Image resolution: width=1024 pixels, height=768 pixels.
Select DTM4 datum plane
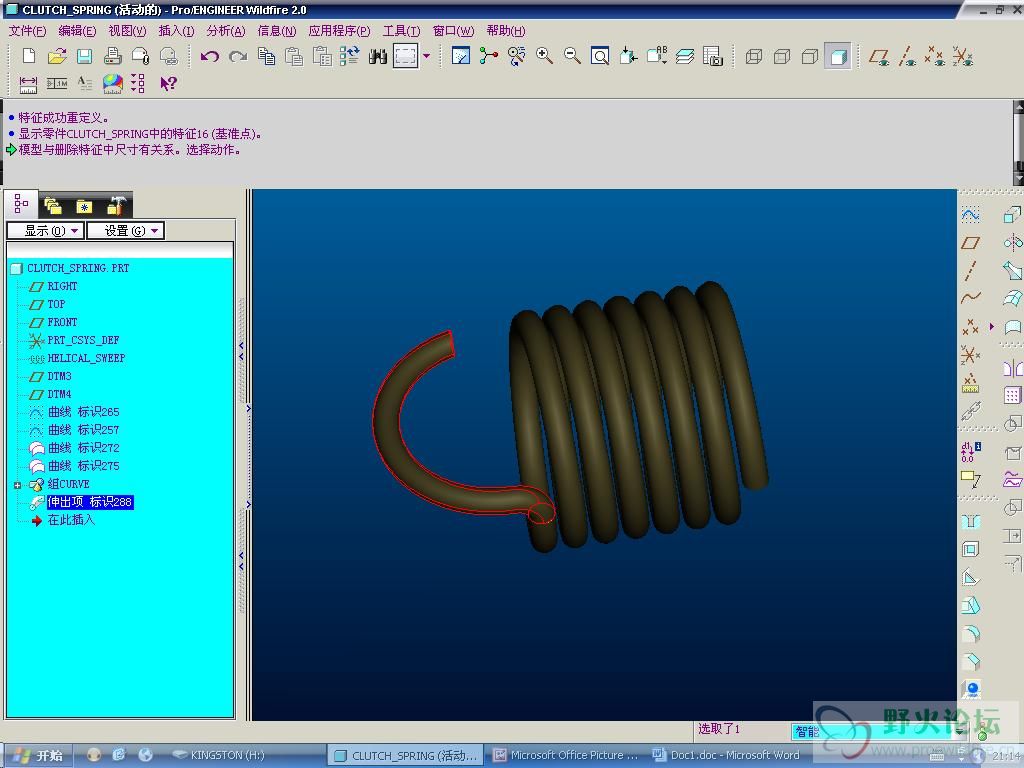tap(59, 394)
